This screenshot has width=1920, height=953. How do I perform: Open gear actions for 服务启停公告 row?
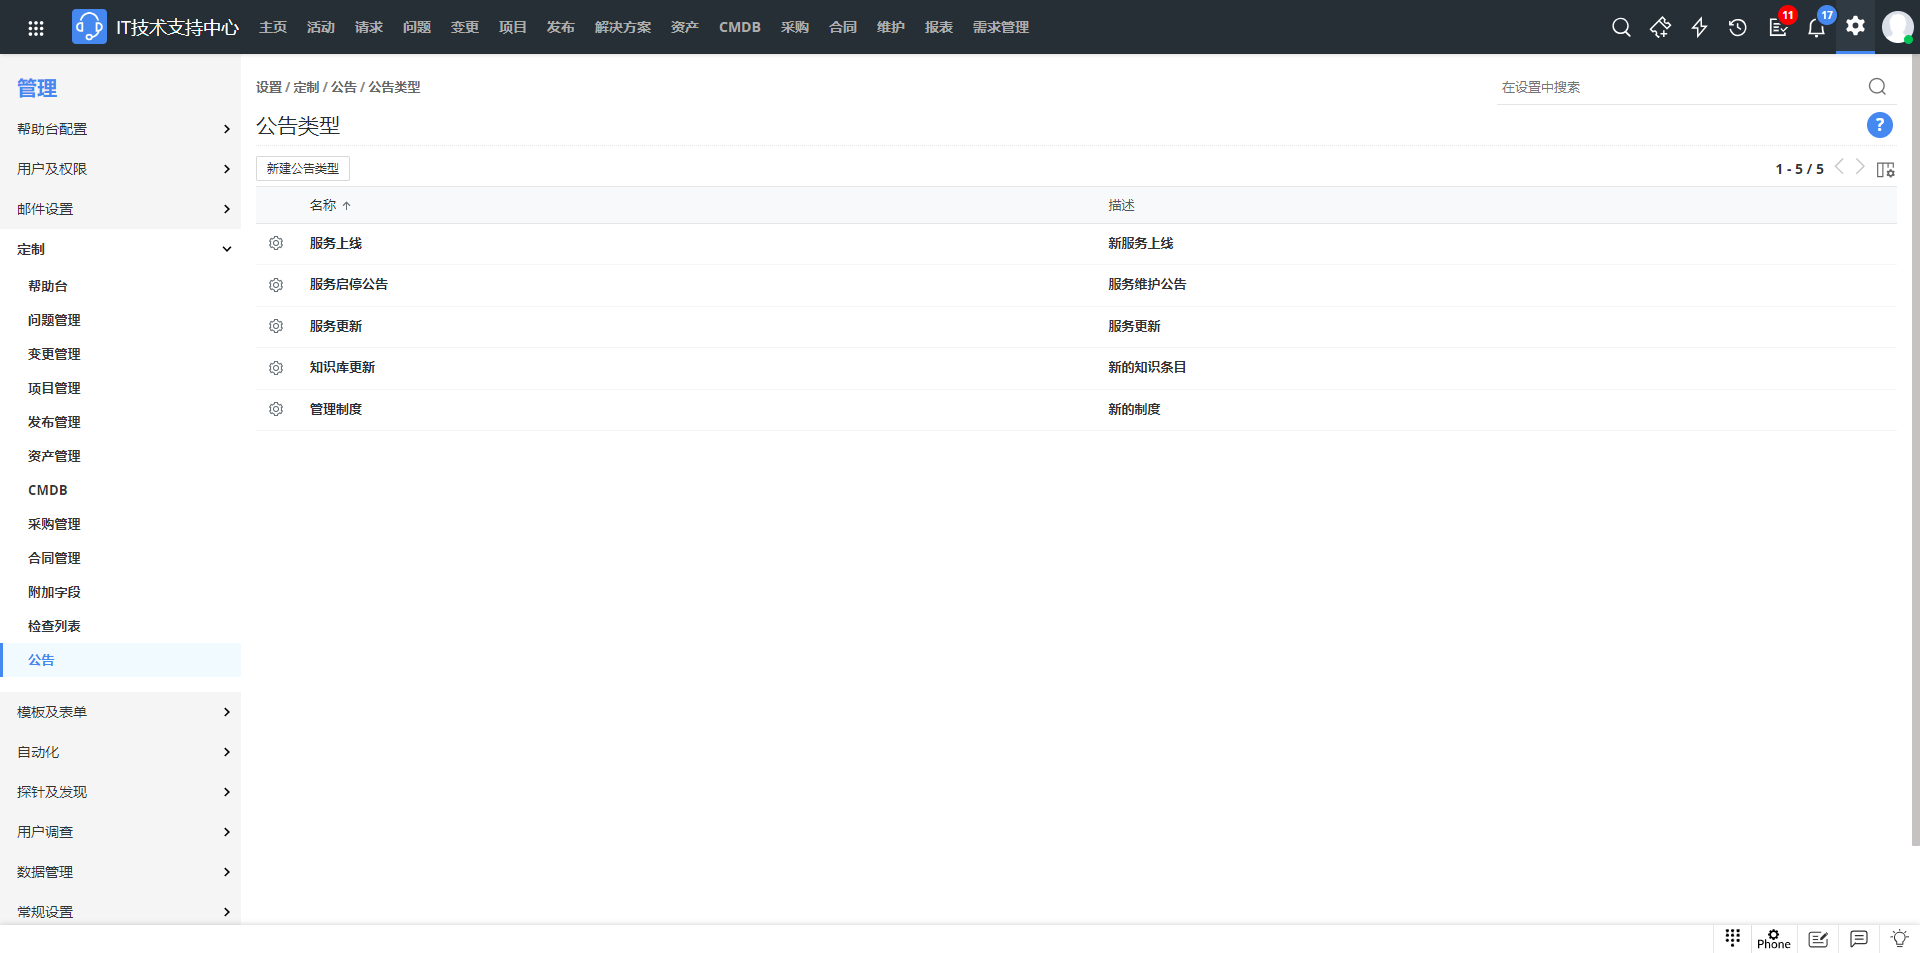(276, 285)
